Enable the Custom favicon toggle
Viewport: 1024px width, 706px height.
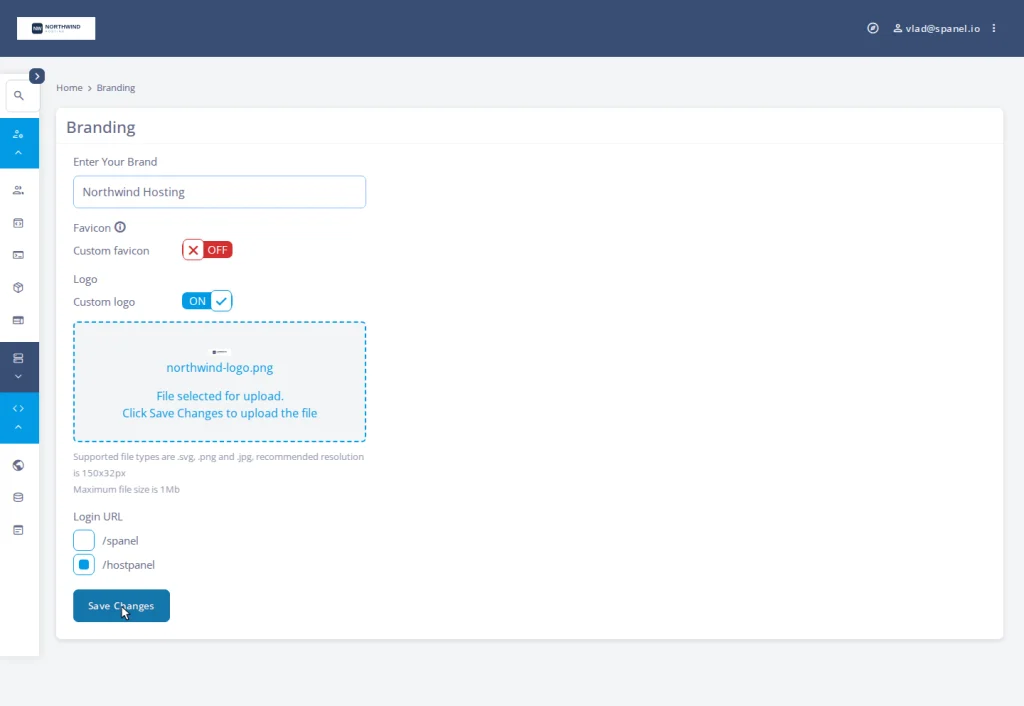207,250
